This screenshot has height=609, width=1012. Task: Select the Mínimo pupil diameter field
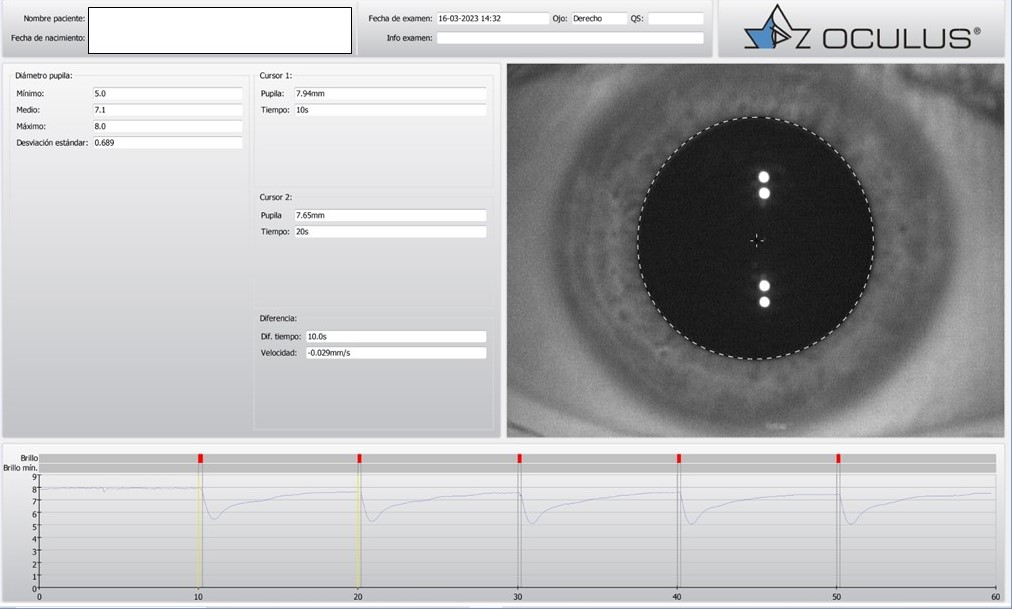click(x=167, y=93)
